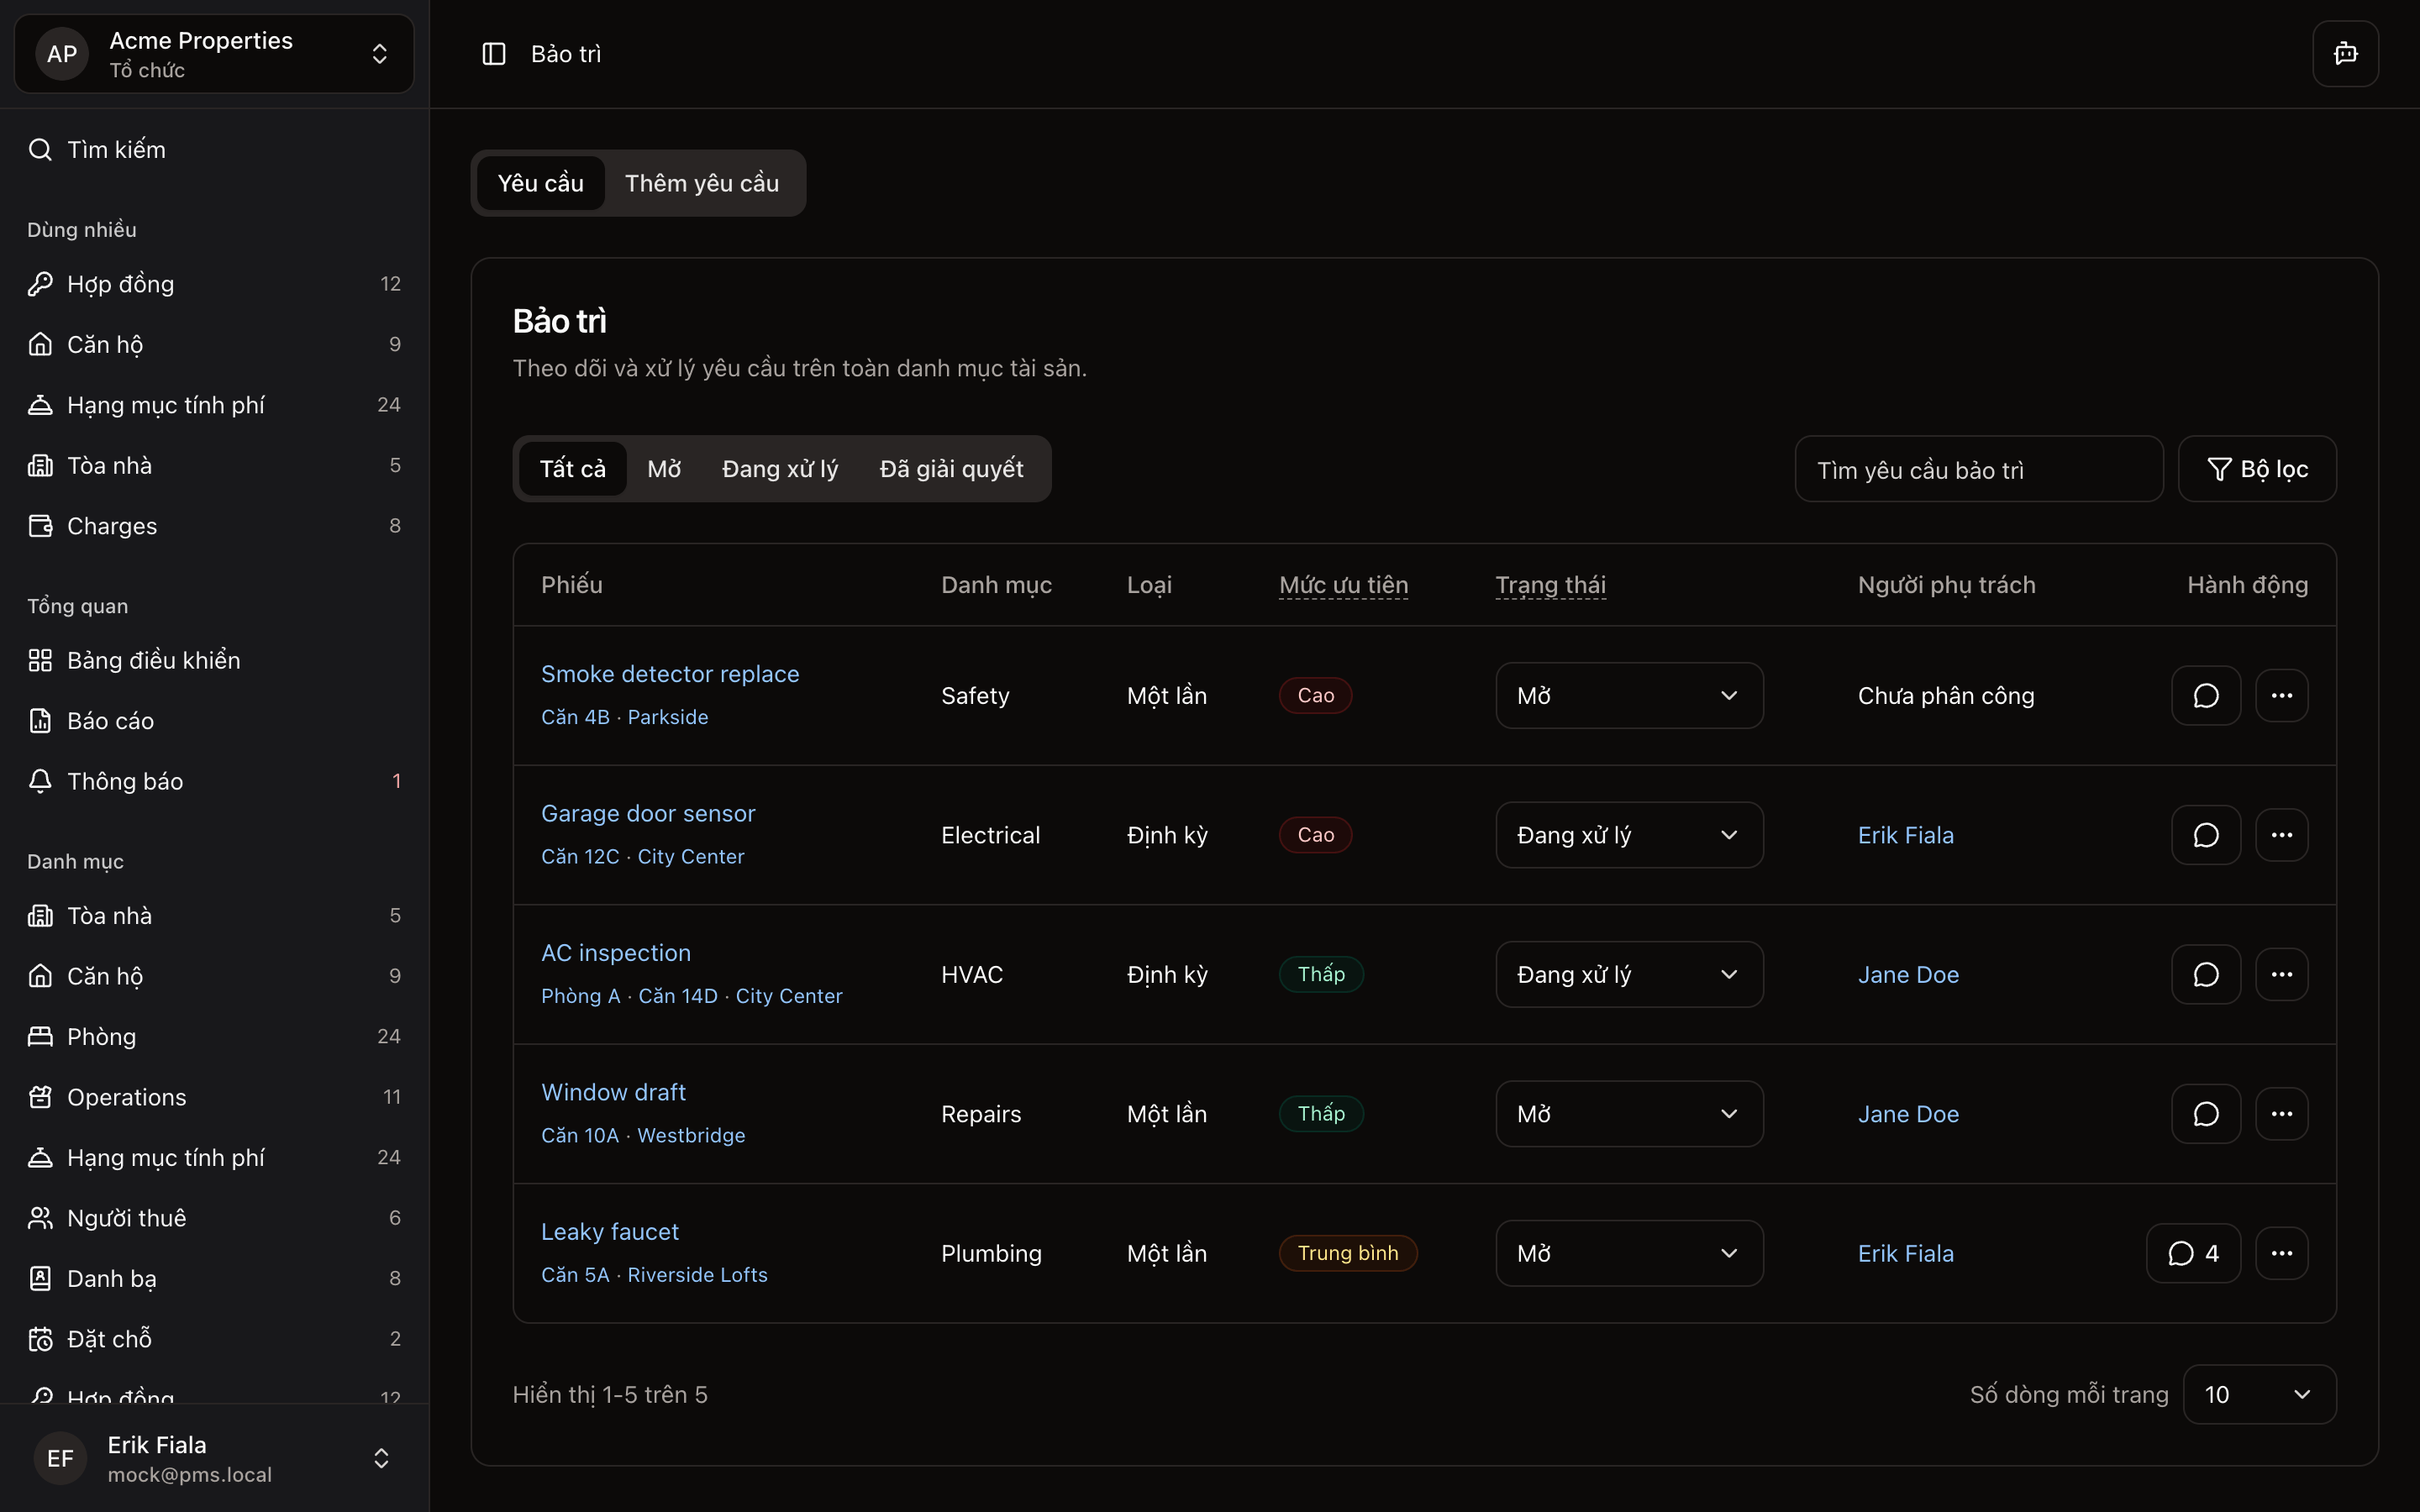
Task: Toggle the sidebar panel icon
Action: (494, 54)
